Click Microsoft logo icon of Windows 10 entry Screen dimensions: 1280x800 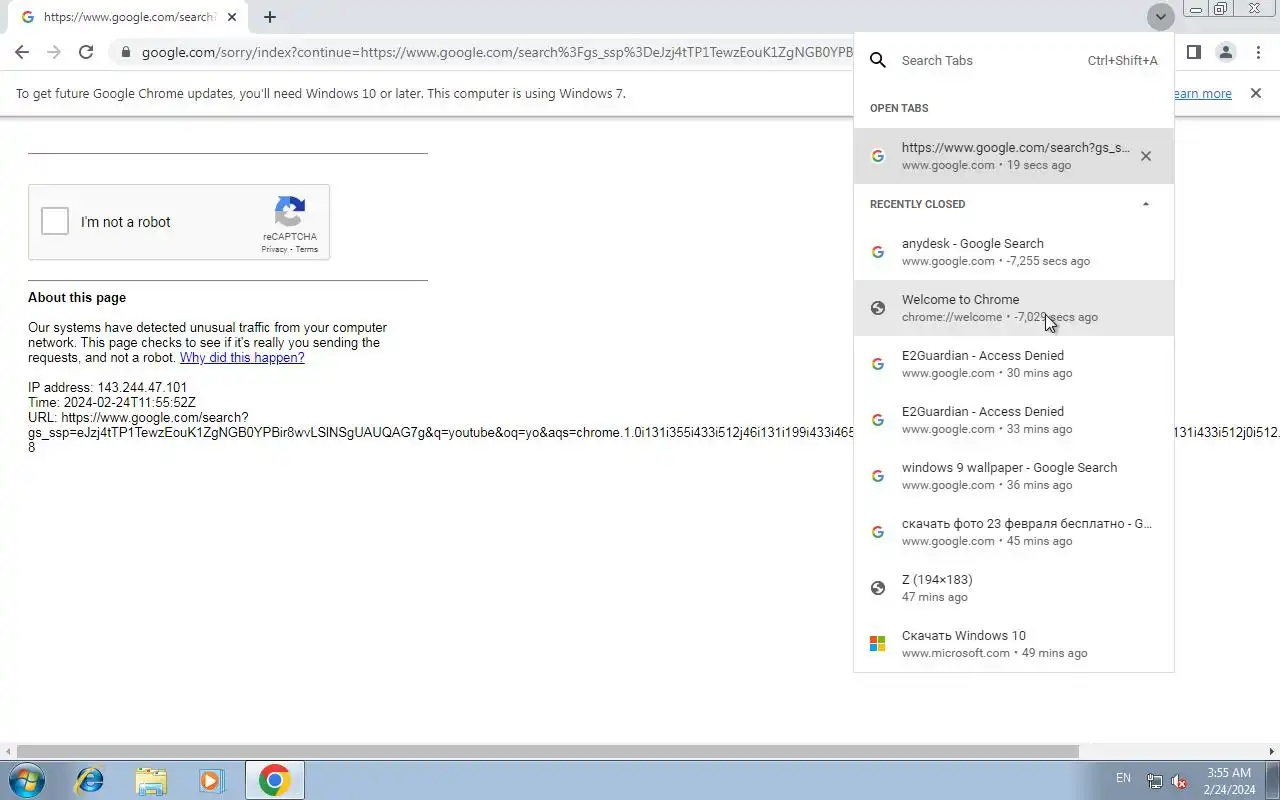pos(877,644)
